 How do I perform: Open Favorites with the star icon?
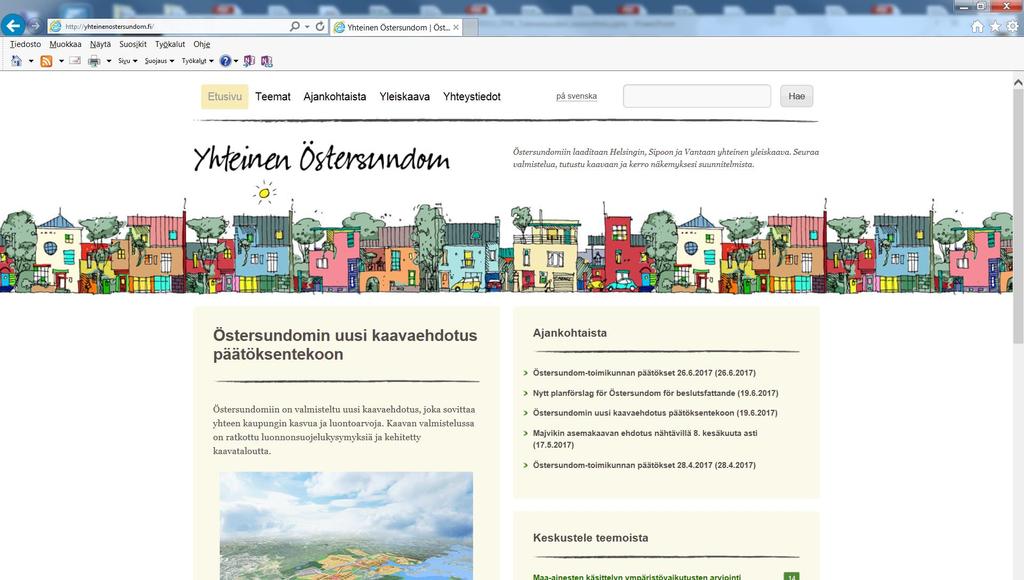[995, 27]
